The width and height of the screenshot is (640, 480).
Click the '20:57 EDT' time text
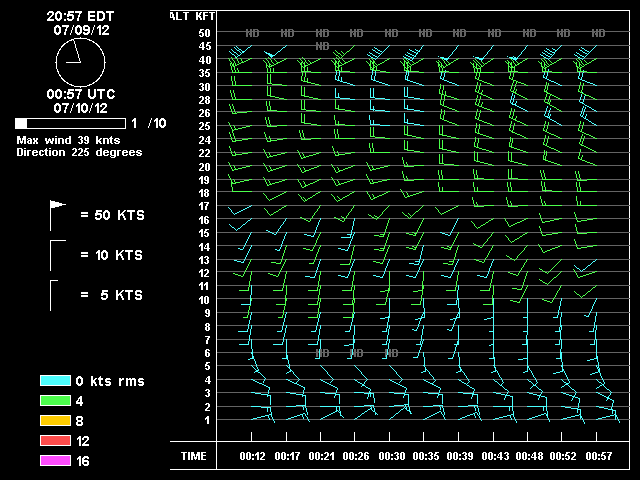coord(80,16)
